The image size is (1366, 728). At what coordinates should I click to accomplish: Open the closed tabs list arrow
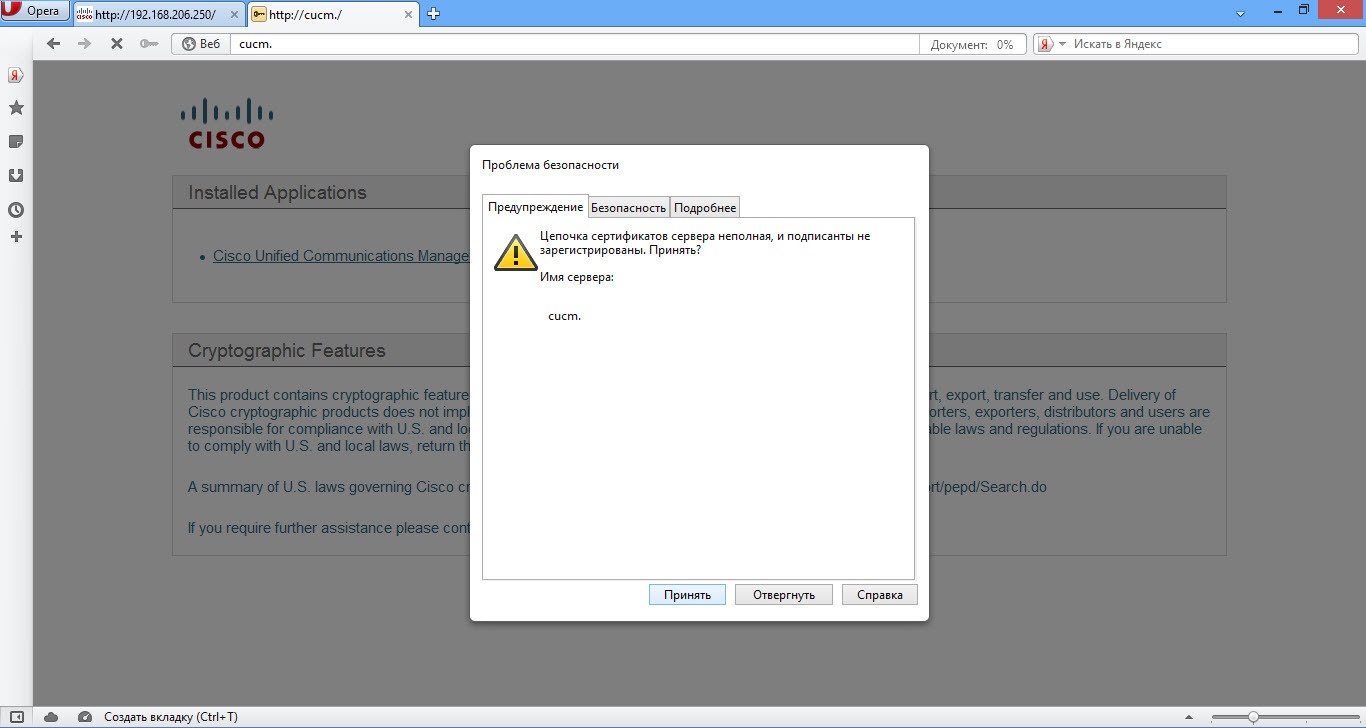1240,14
